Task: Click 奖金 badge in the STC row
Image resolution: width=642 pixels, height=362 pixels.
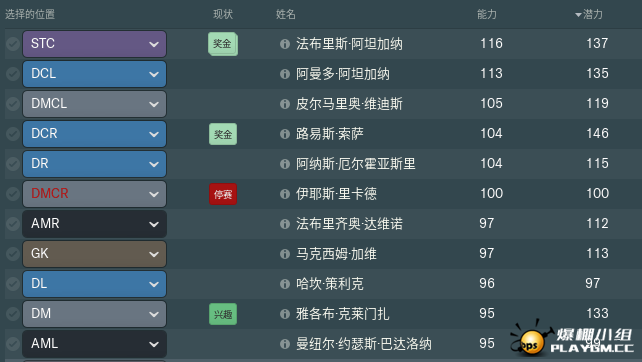Action: click(x=223, y=44)
